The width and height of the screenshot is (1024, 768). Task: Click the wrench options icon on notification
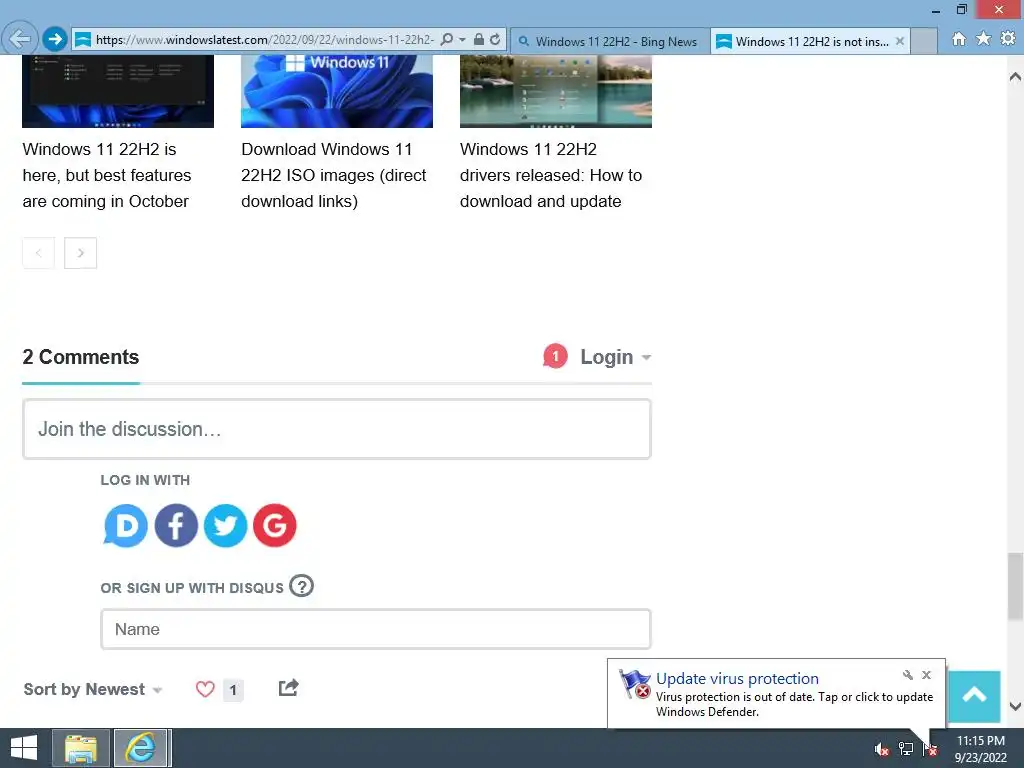[x=908, y=675]
